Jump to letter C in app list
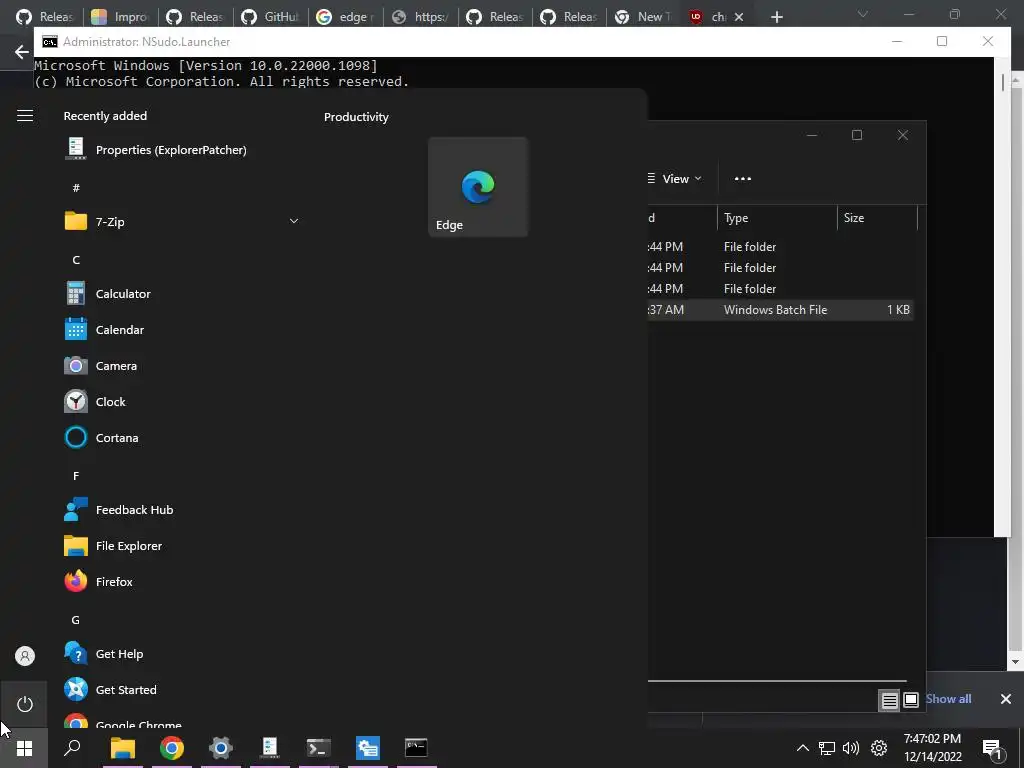The height and width of the screenshot is (768, 1024). (76, 260)
